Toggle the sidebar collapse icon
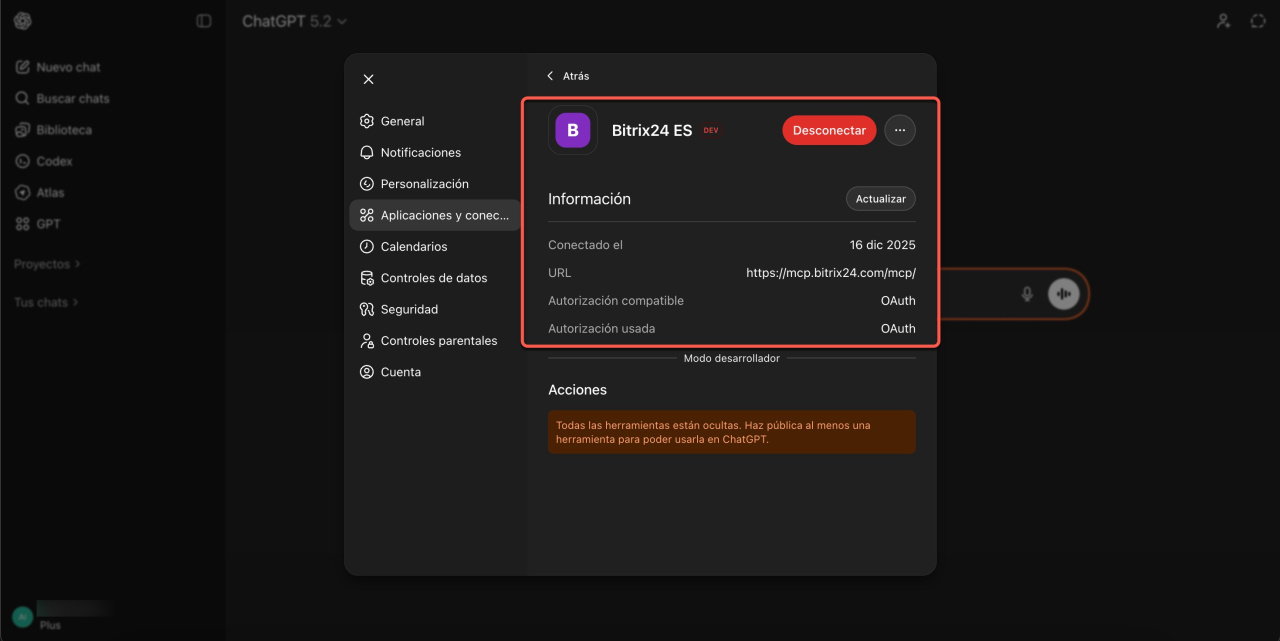The width and height of the screenshot is (1280, 641). [x=204, y=21]
